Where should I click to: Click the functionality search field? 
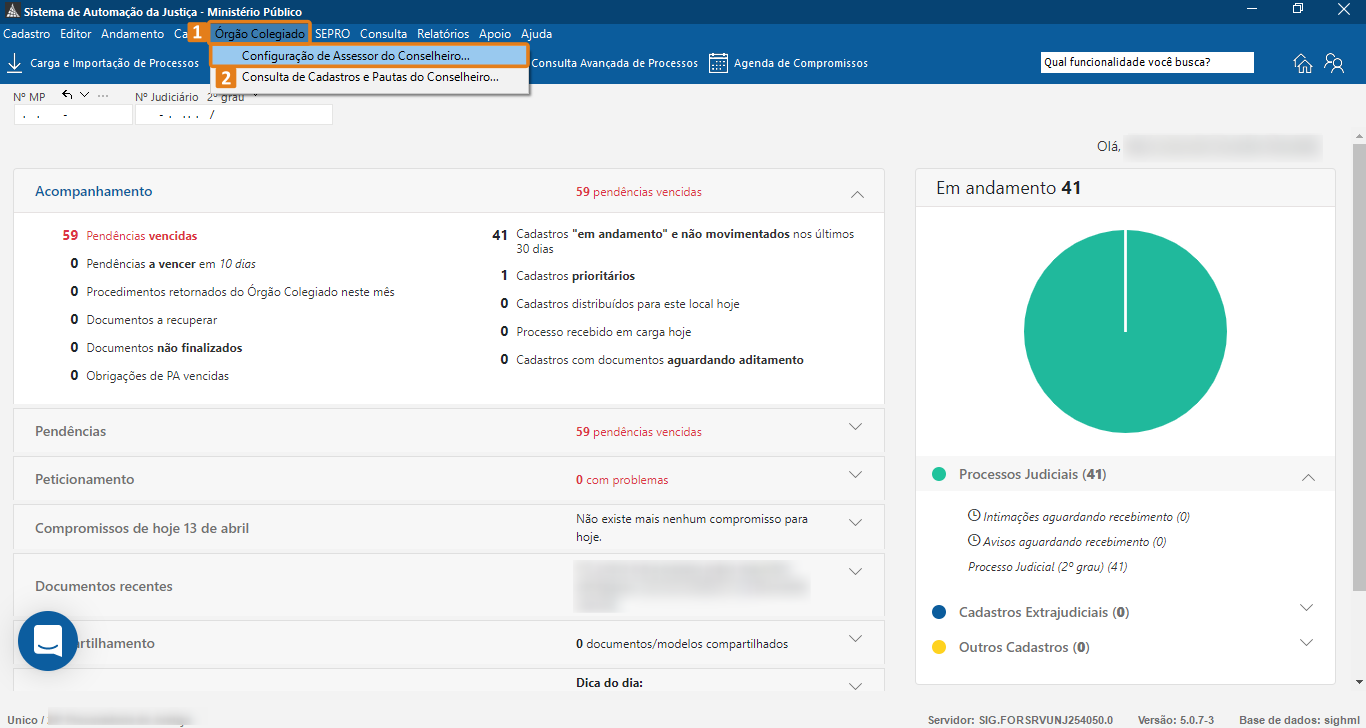(1147, 63)
